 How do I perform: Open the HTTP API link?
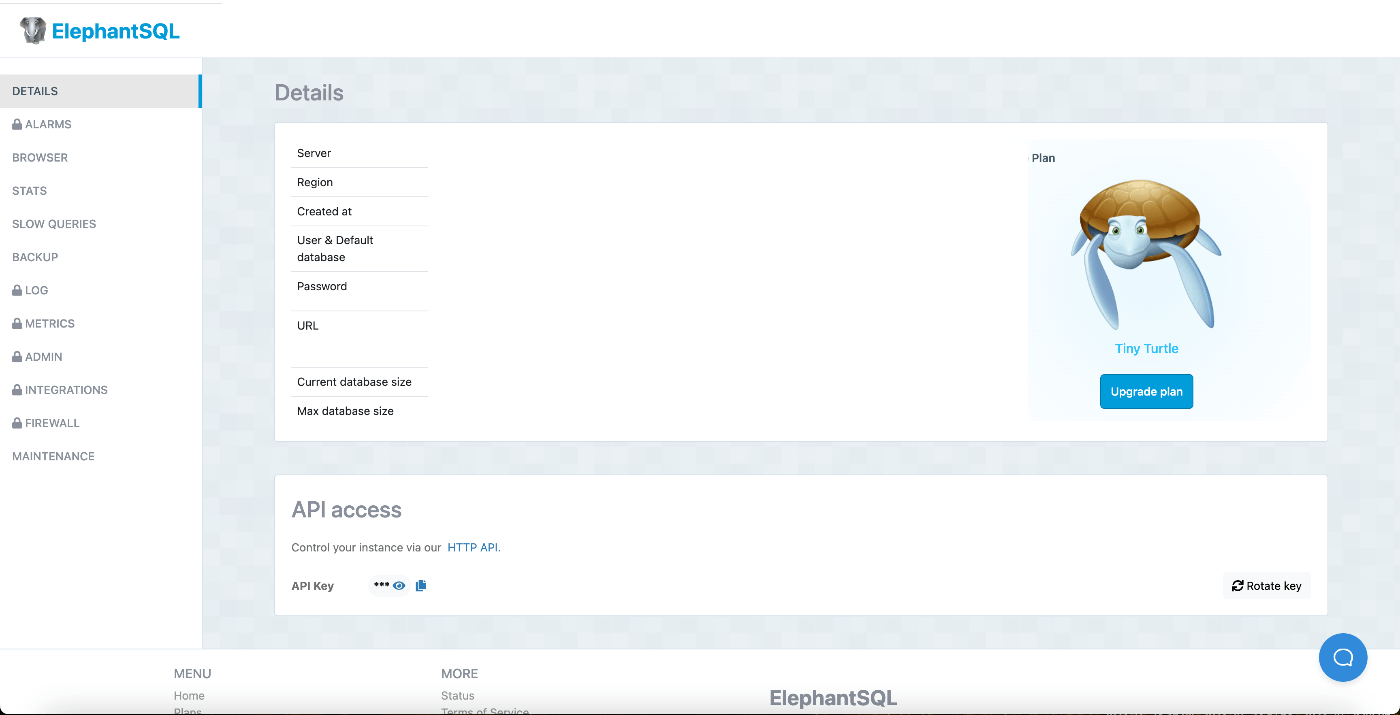tap(472, 547)
